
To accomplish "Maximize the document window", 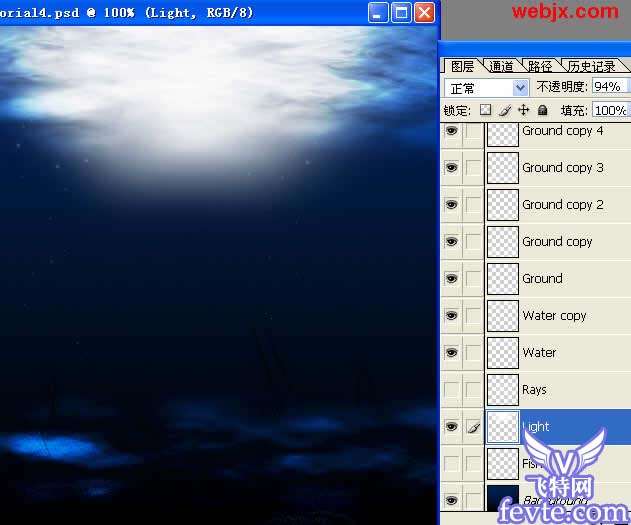I will pos(401,12).
